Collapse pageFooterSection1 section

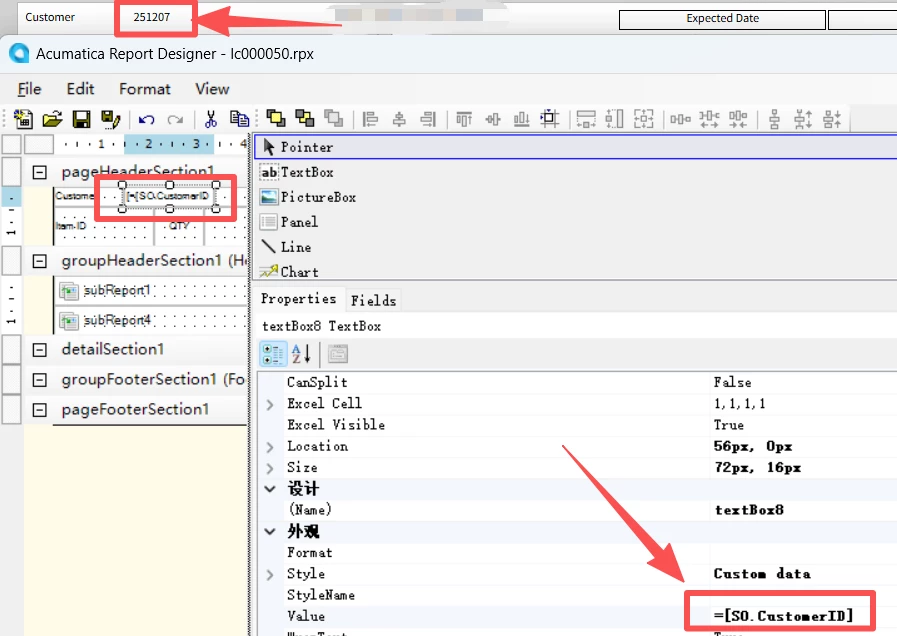tap(39, 410)
